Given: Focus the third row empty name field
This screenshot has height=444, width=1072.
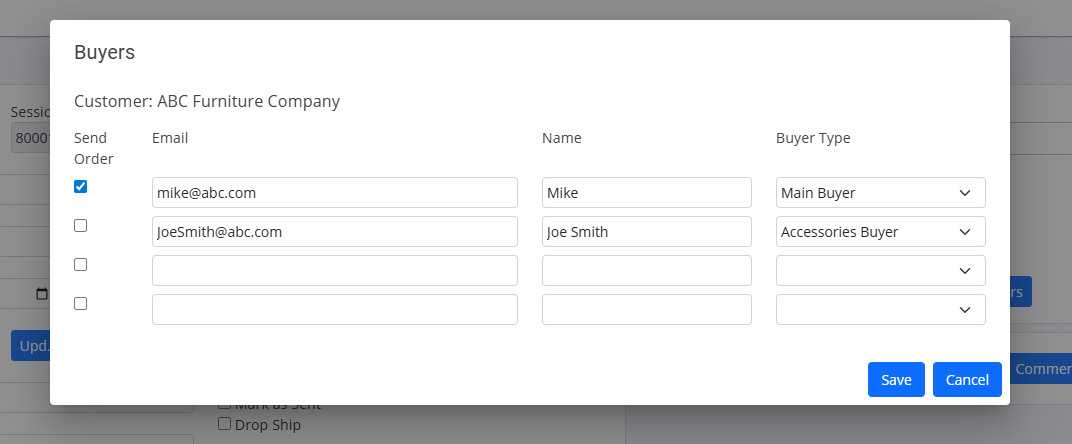Looking at the screenshot, I should [x=647, y=270].
